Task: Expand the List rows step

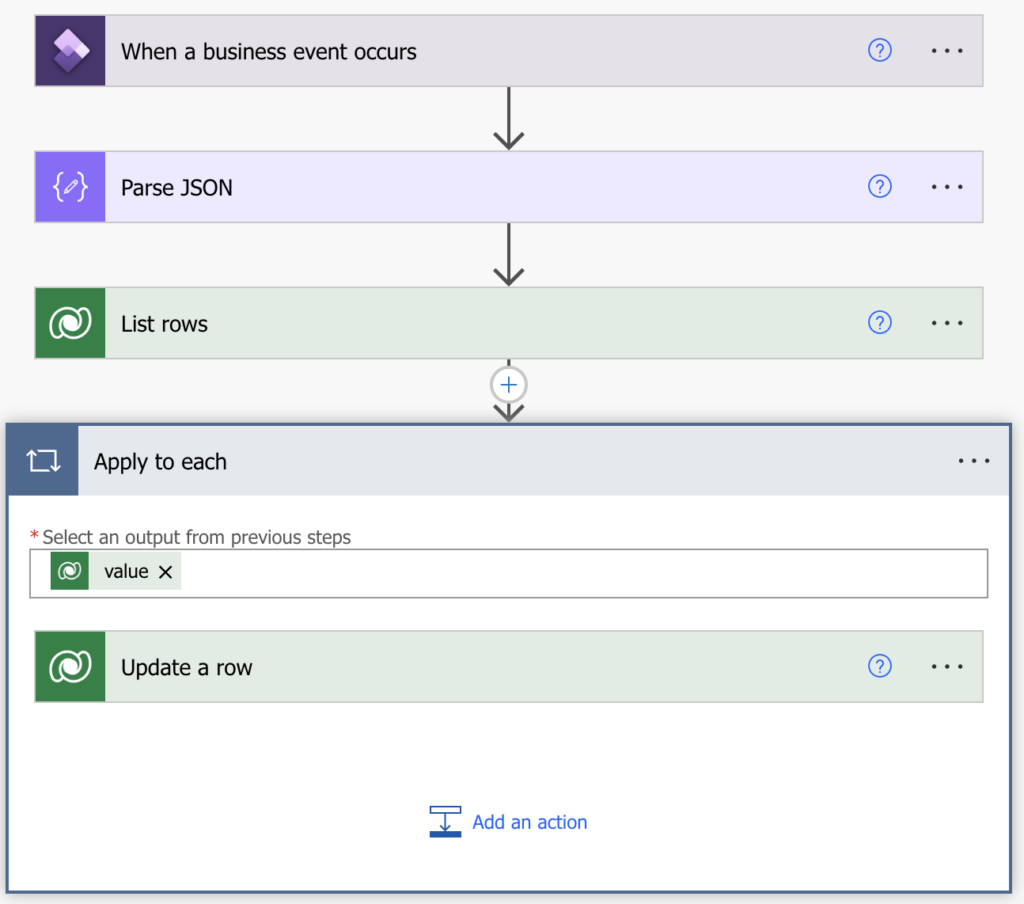Action: pyautogui.click(x=509, y=323)
